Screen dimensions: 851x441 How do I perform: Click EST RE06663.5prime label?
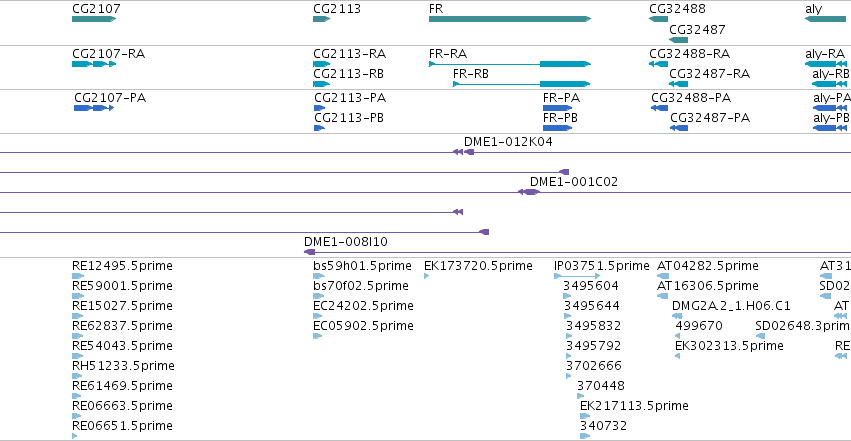[x=122, y=406]
